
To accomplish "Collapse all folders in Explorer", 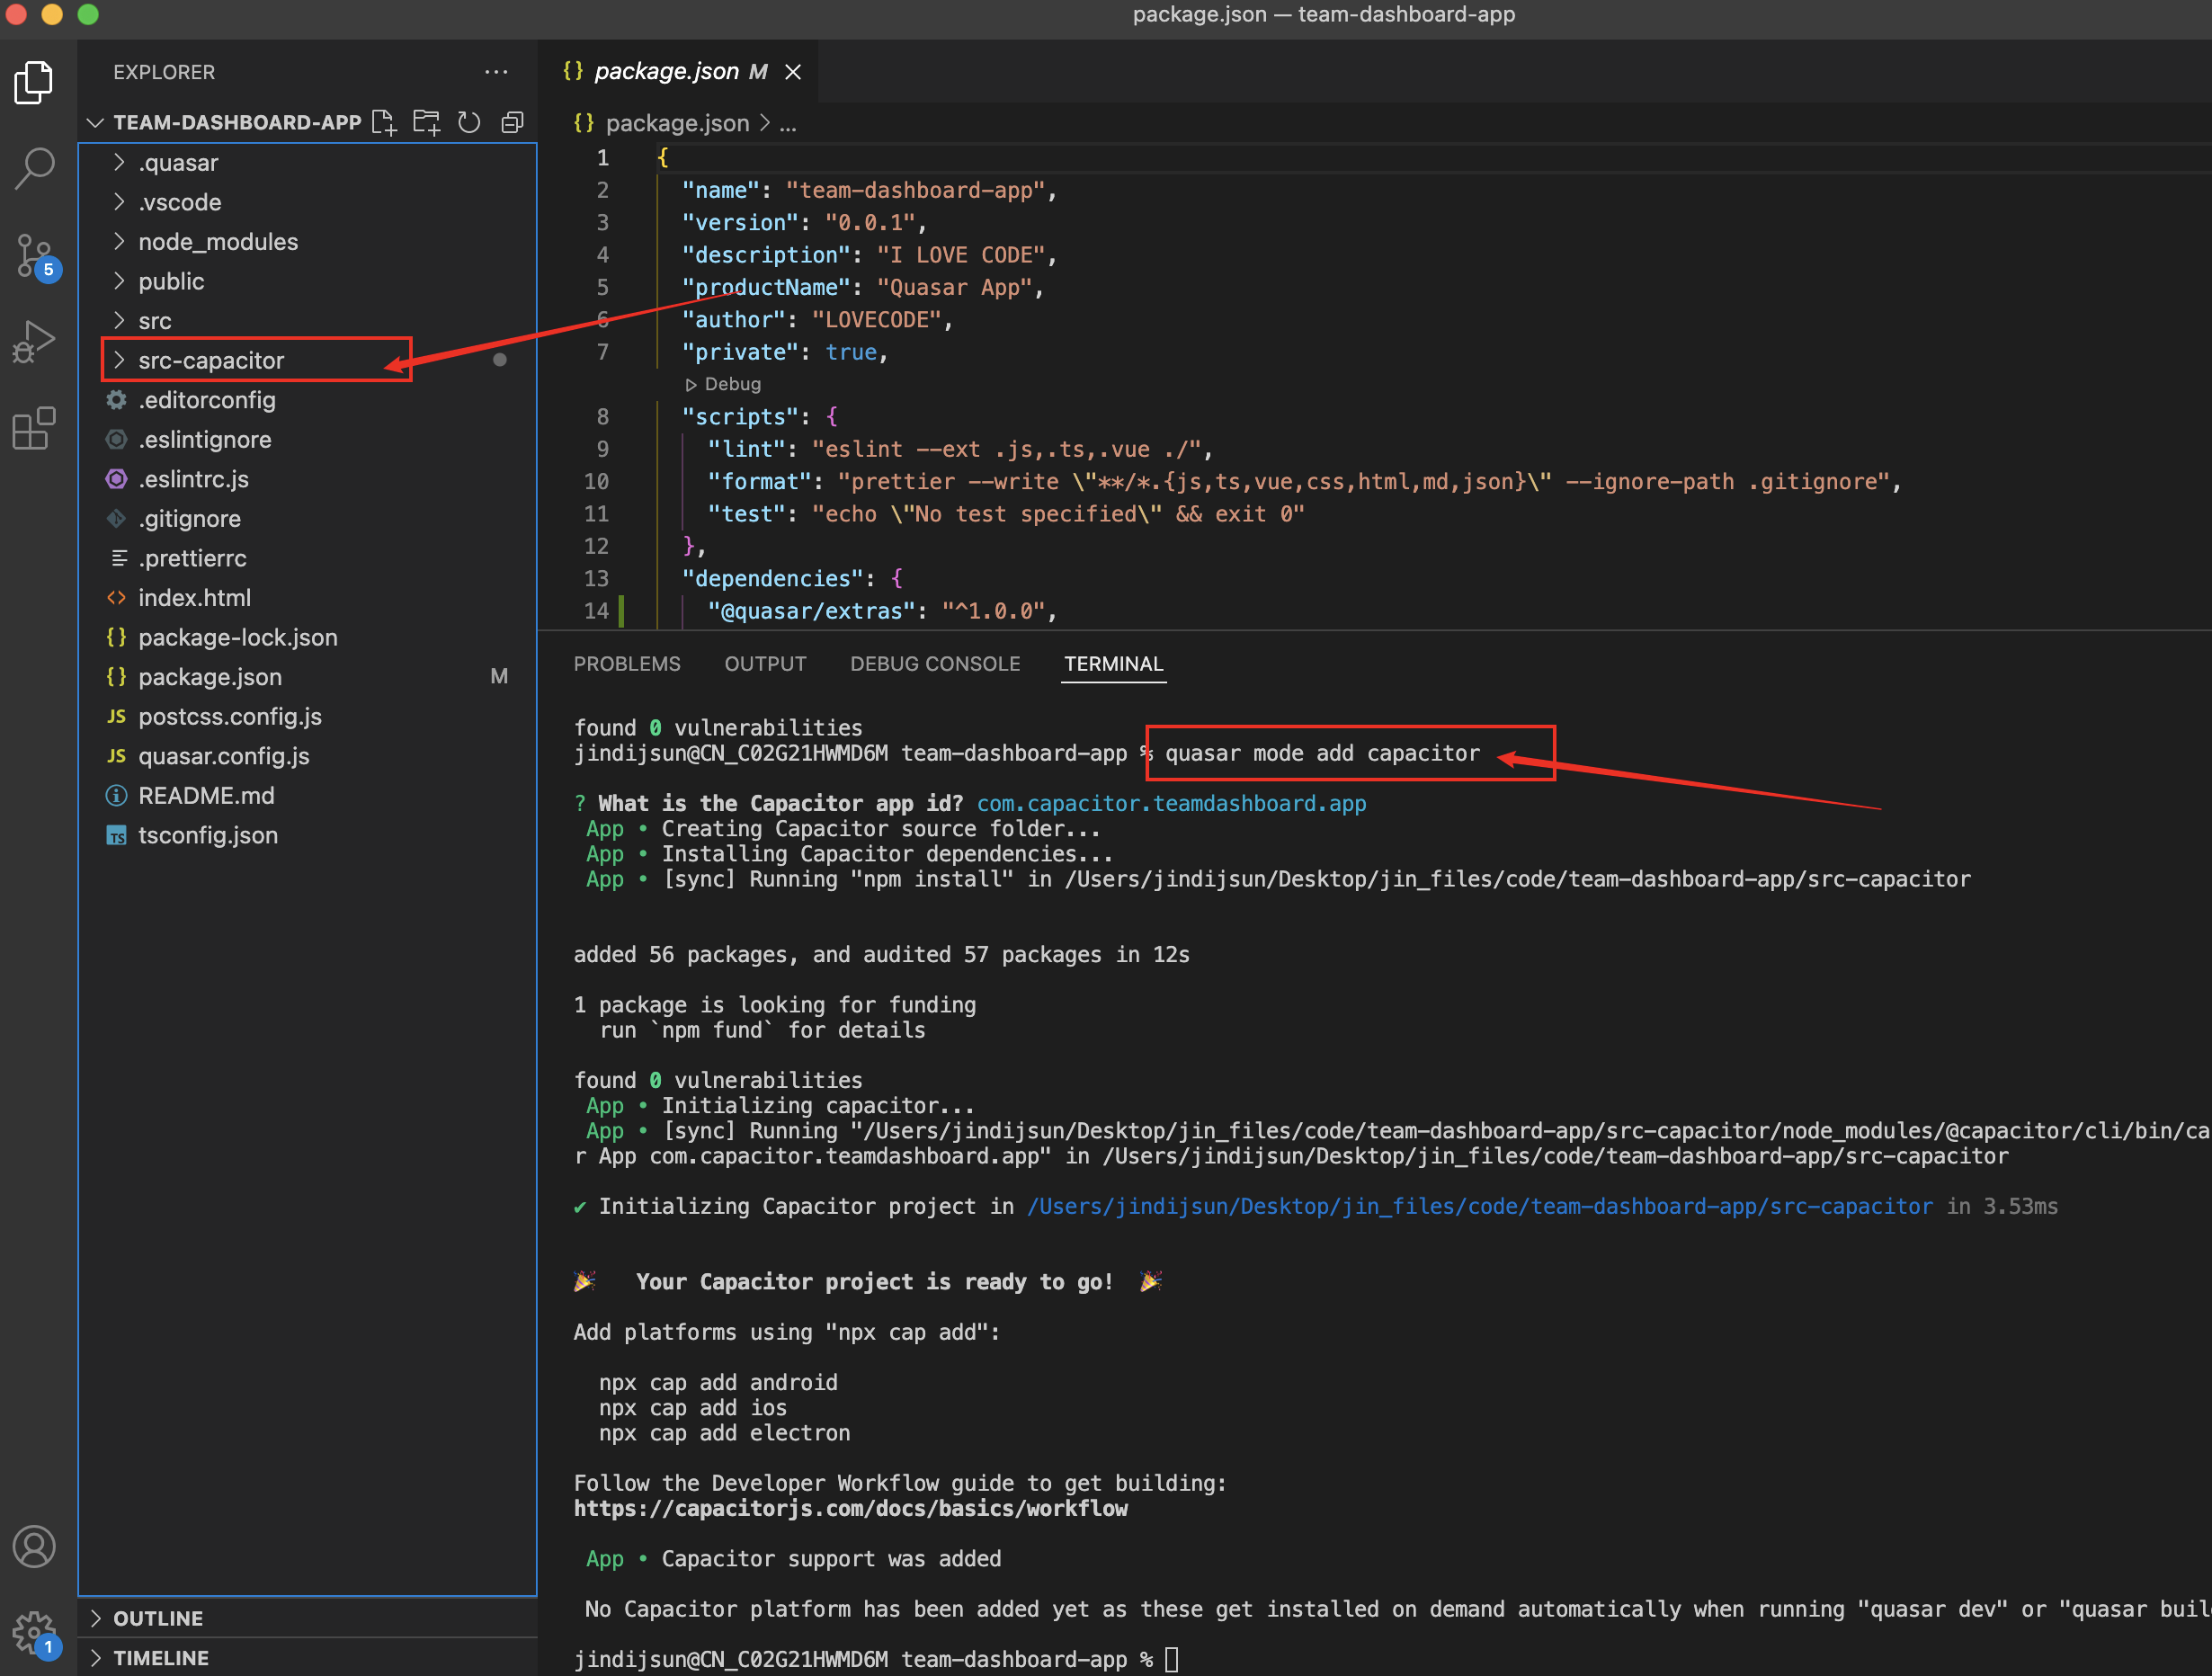I will [512, 123].
